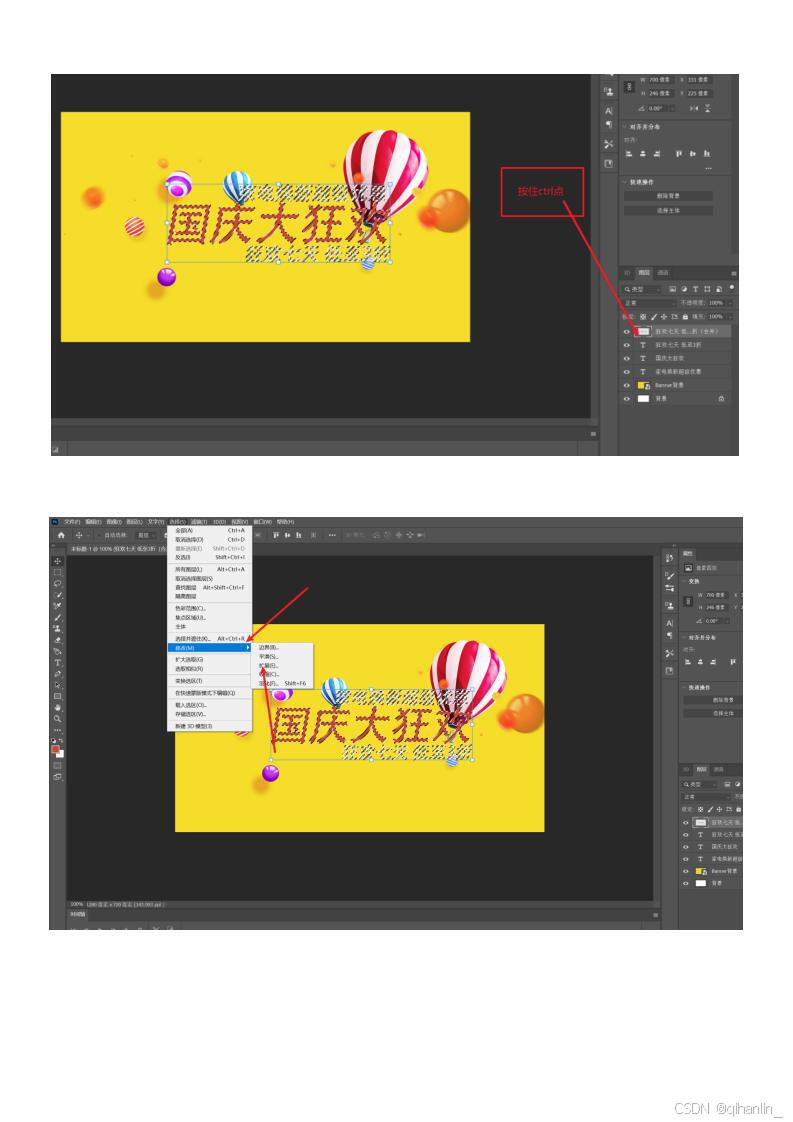This screenshot has width=793, height=1122.
Task: Click the Home icon in lower screenshot options bar
Action: pos(61,535)
